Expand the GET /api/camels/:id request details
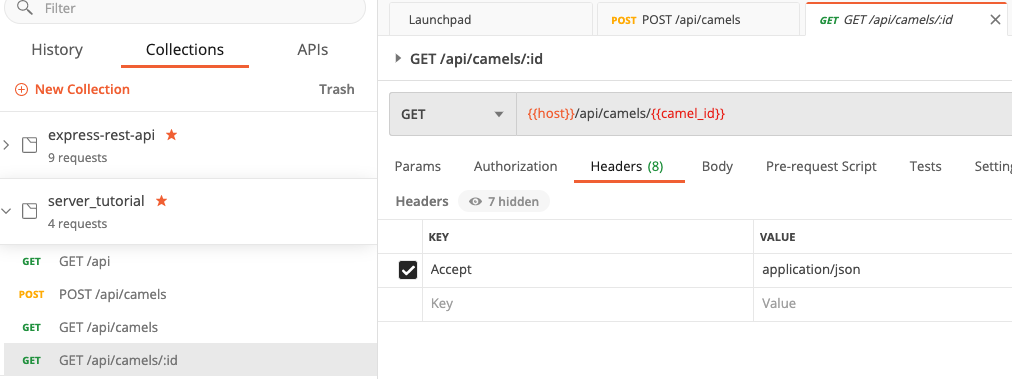Image resolution: width=1012 pixels, height=379 pixels. coord(398,59)
